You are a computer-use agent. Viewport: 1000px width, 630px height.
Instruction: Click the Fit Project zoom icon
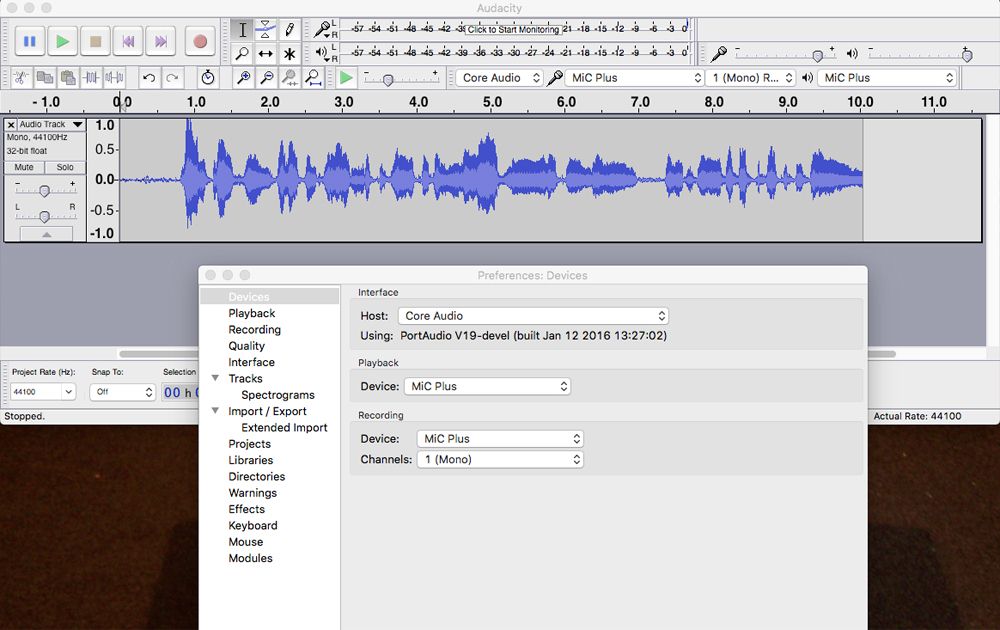pyautogui.click(x=313, y=78)
